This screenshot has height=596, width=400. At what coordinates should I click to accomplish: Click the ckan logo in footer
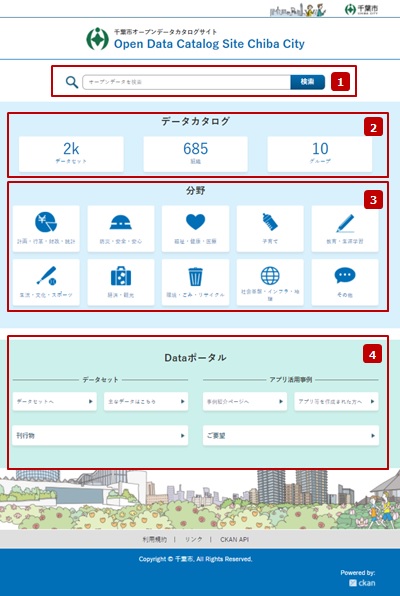point(362,583)
